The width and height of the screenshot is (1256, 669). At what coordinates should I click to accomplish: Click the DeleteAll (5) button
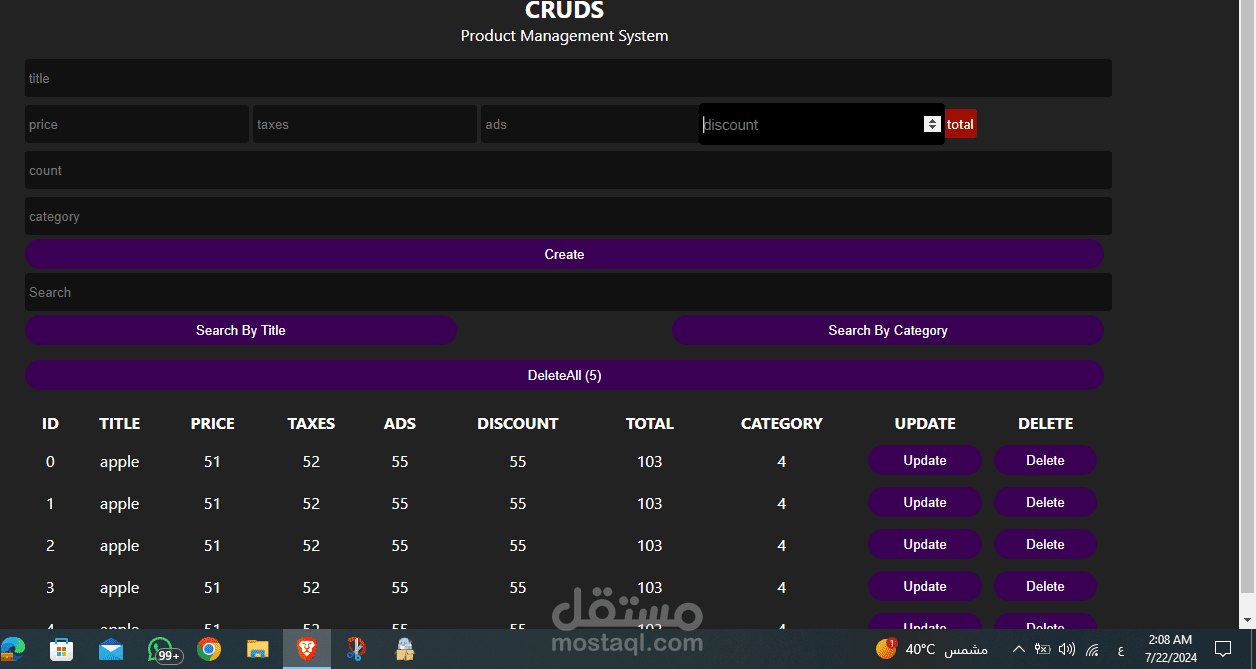pyautogui.click(x=564, y=375)
